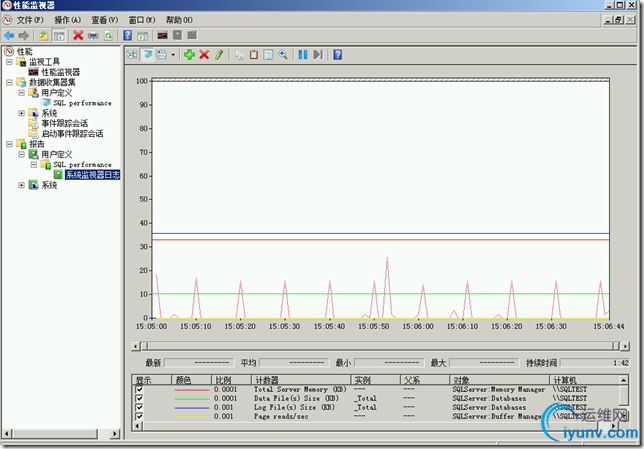Open the 文件(F) menu
The image size is (644, 449).
point(30,20)
